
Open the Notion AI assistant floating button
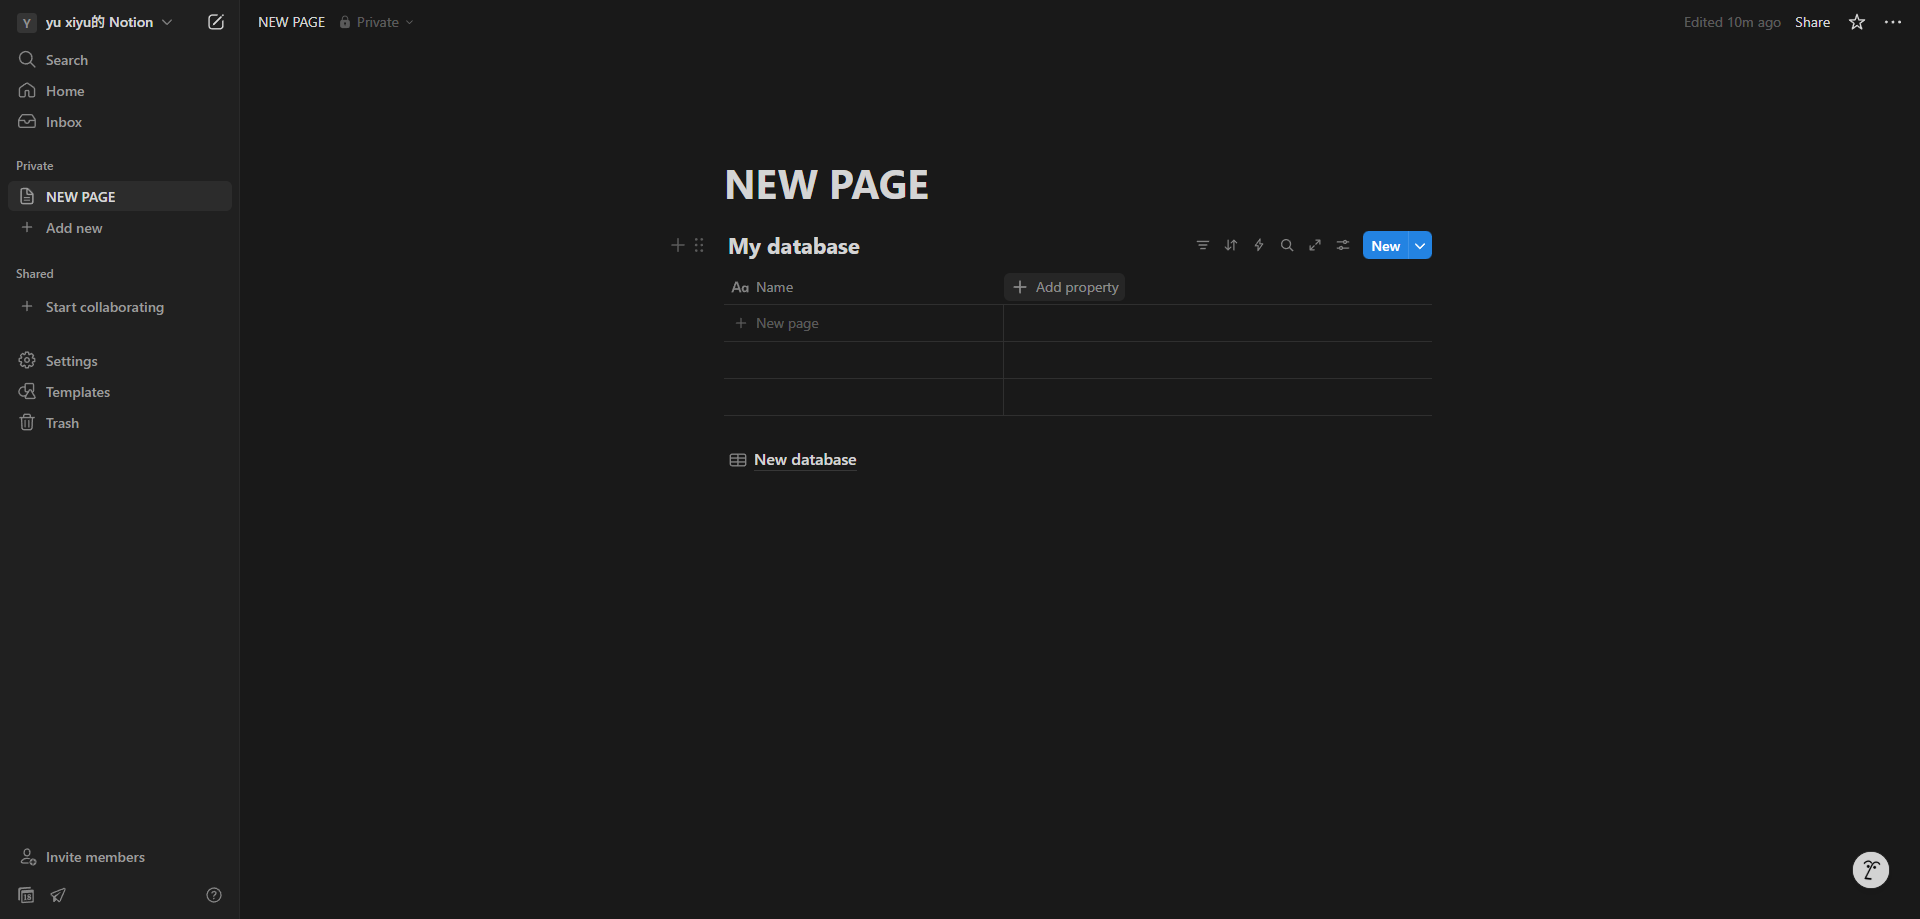point(1870,869)
